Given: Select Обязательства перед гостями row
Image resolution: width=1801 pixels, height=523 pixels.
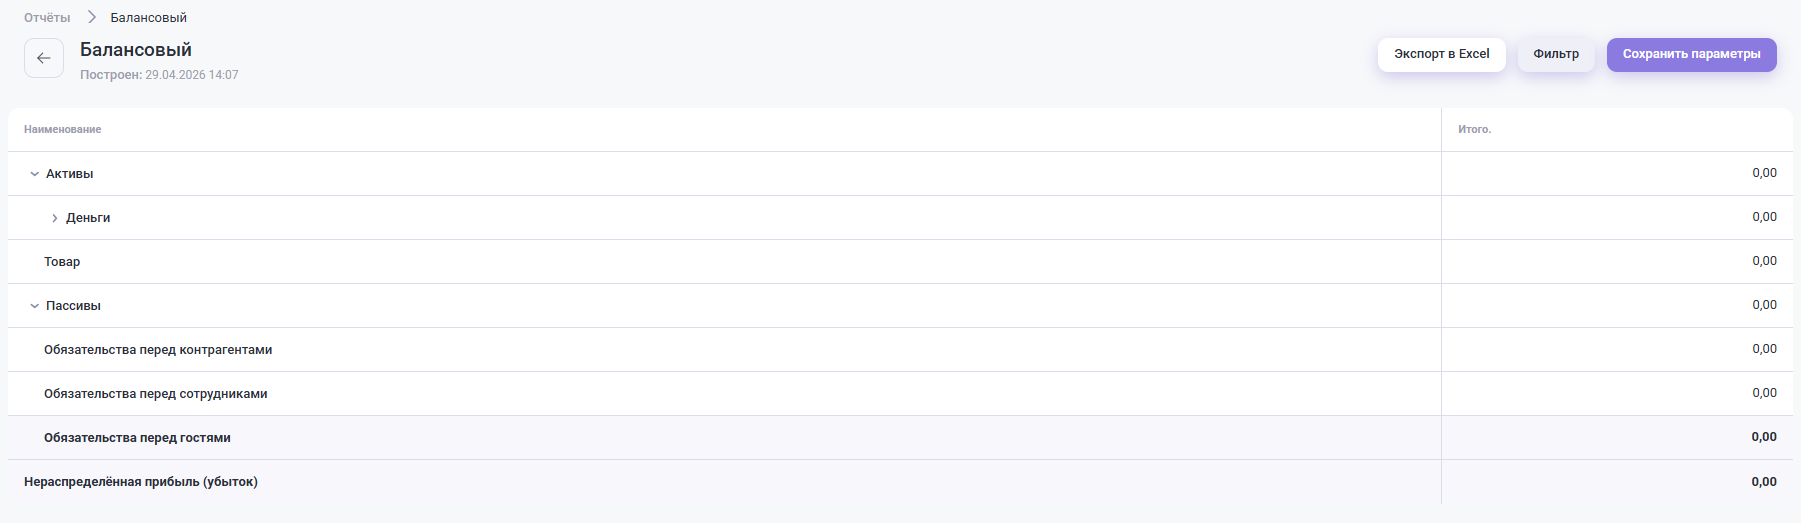Looking at the screenshot, I should click(x=137, y=438).
